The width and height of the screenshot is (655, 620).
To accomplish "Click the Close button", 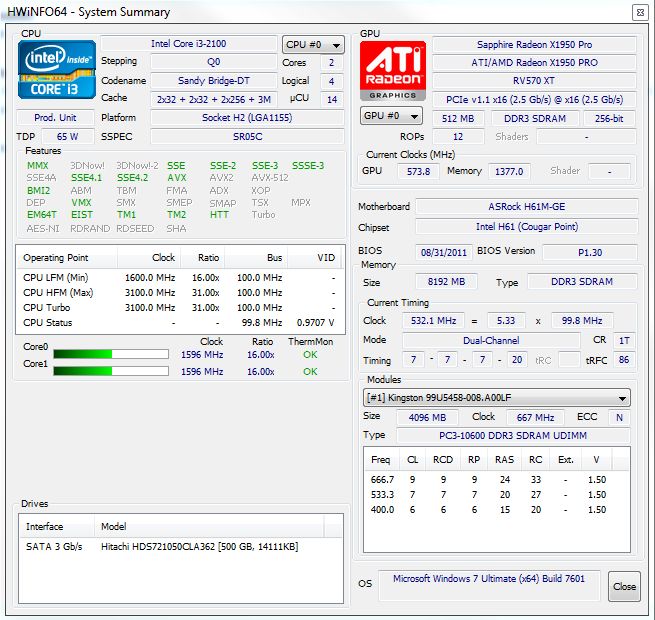I will pos(624,587).
